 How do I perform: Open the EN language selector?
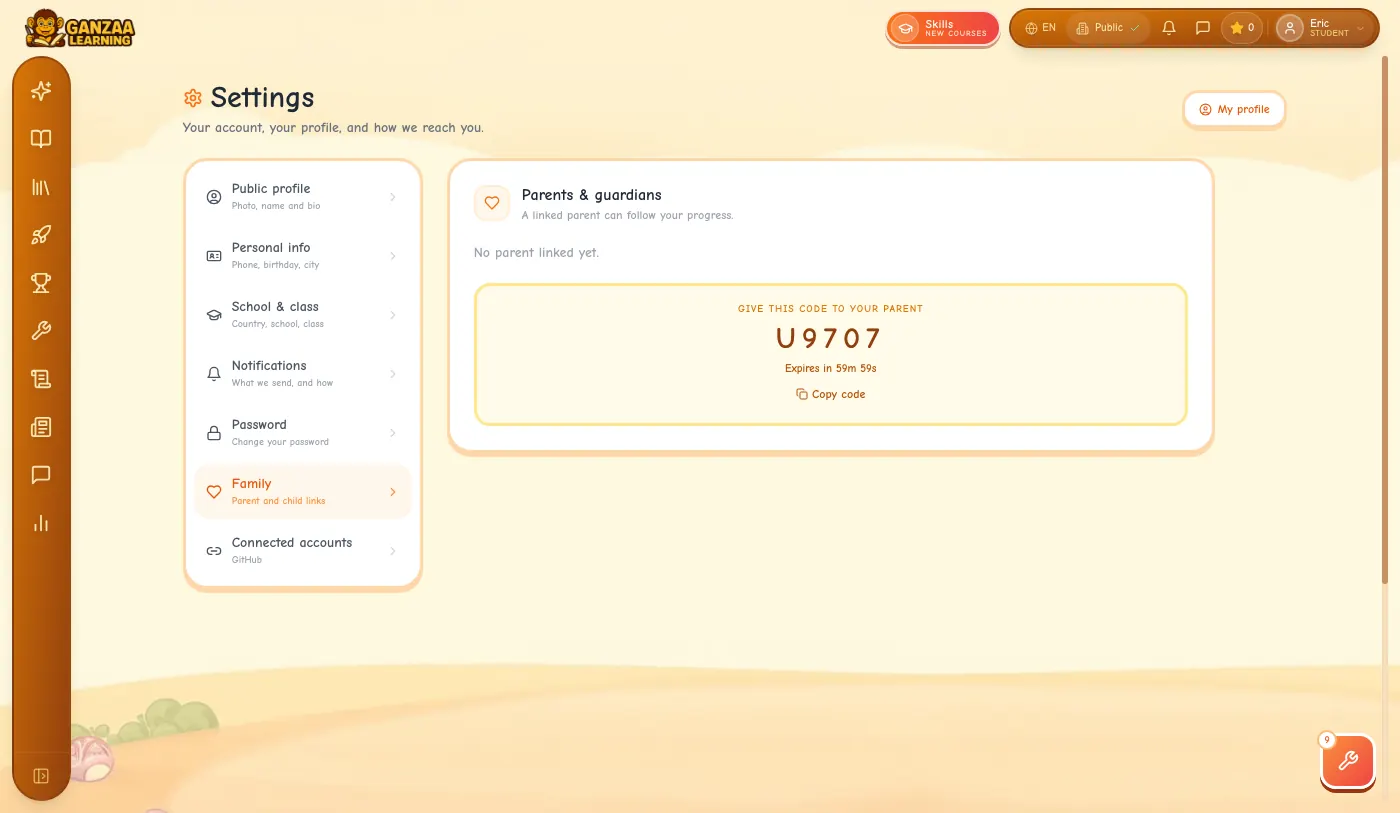(1041, 28)
